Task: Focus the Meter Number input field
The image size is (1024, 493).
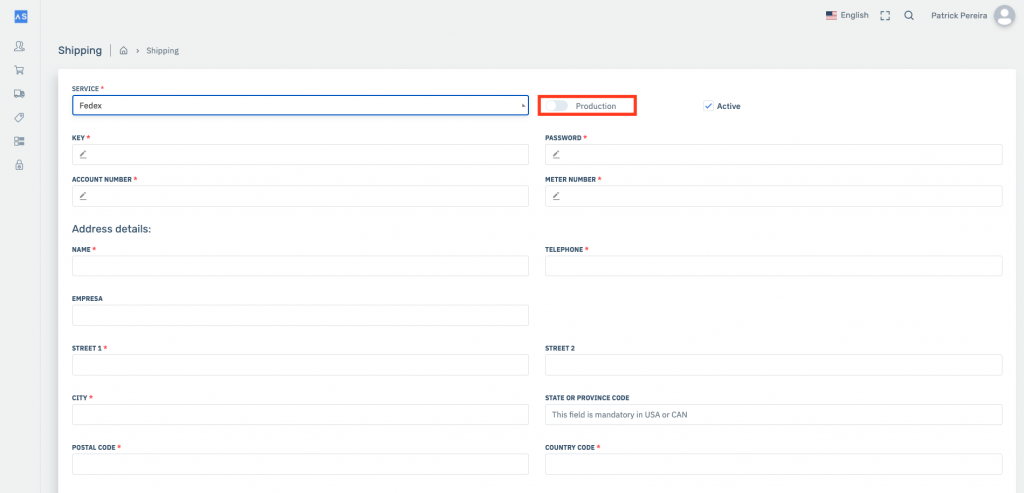Action: pos(773,197)
